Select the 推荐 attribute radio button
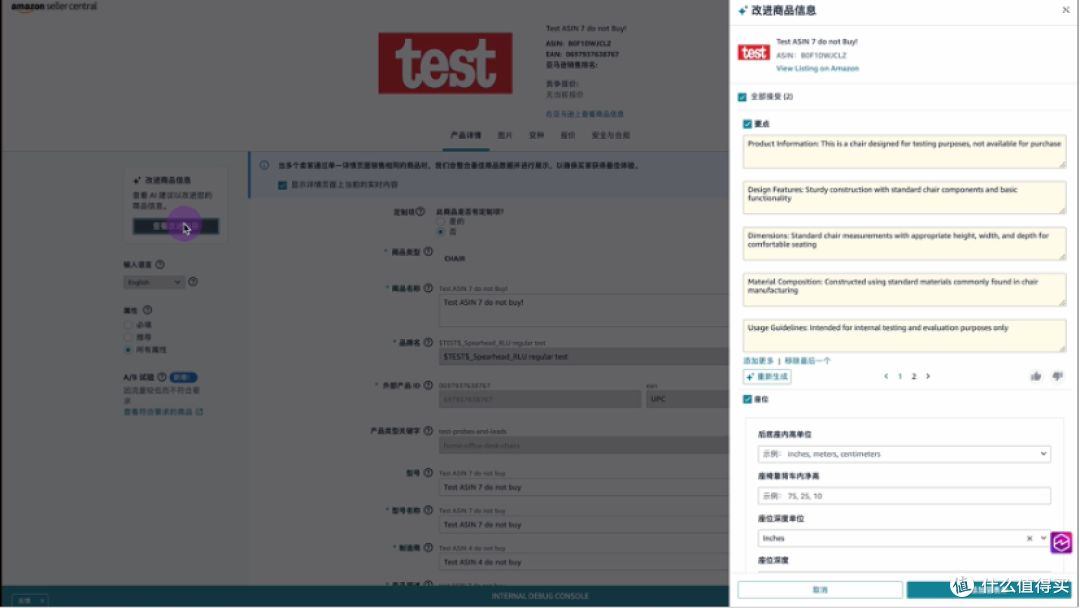Viewport: 1080px width, 608px height. pos(128,337)
